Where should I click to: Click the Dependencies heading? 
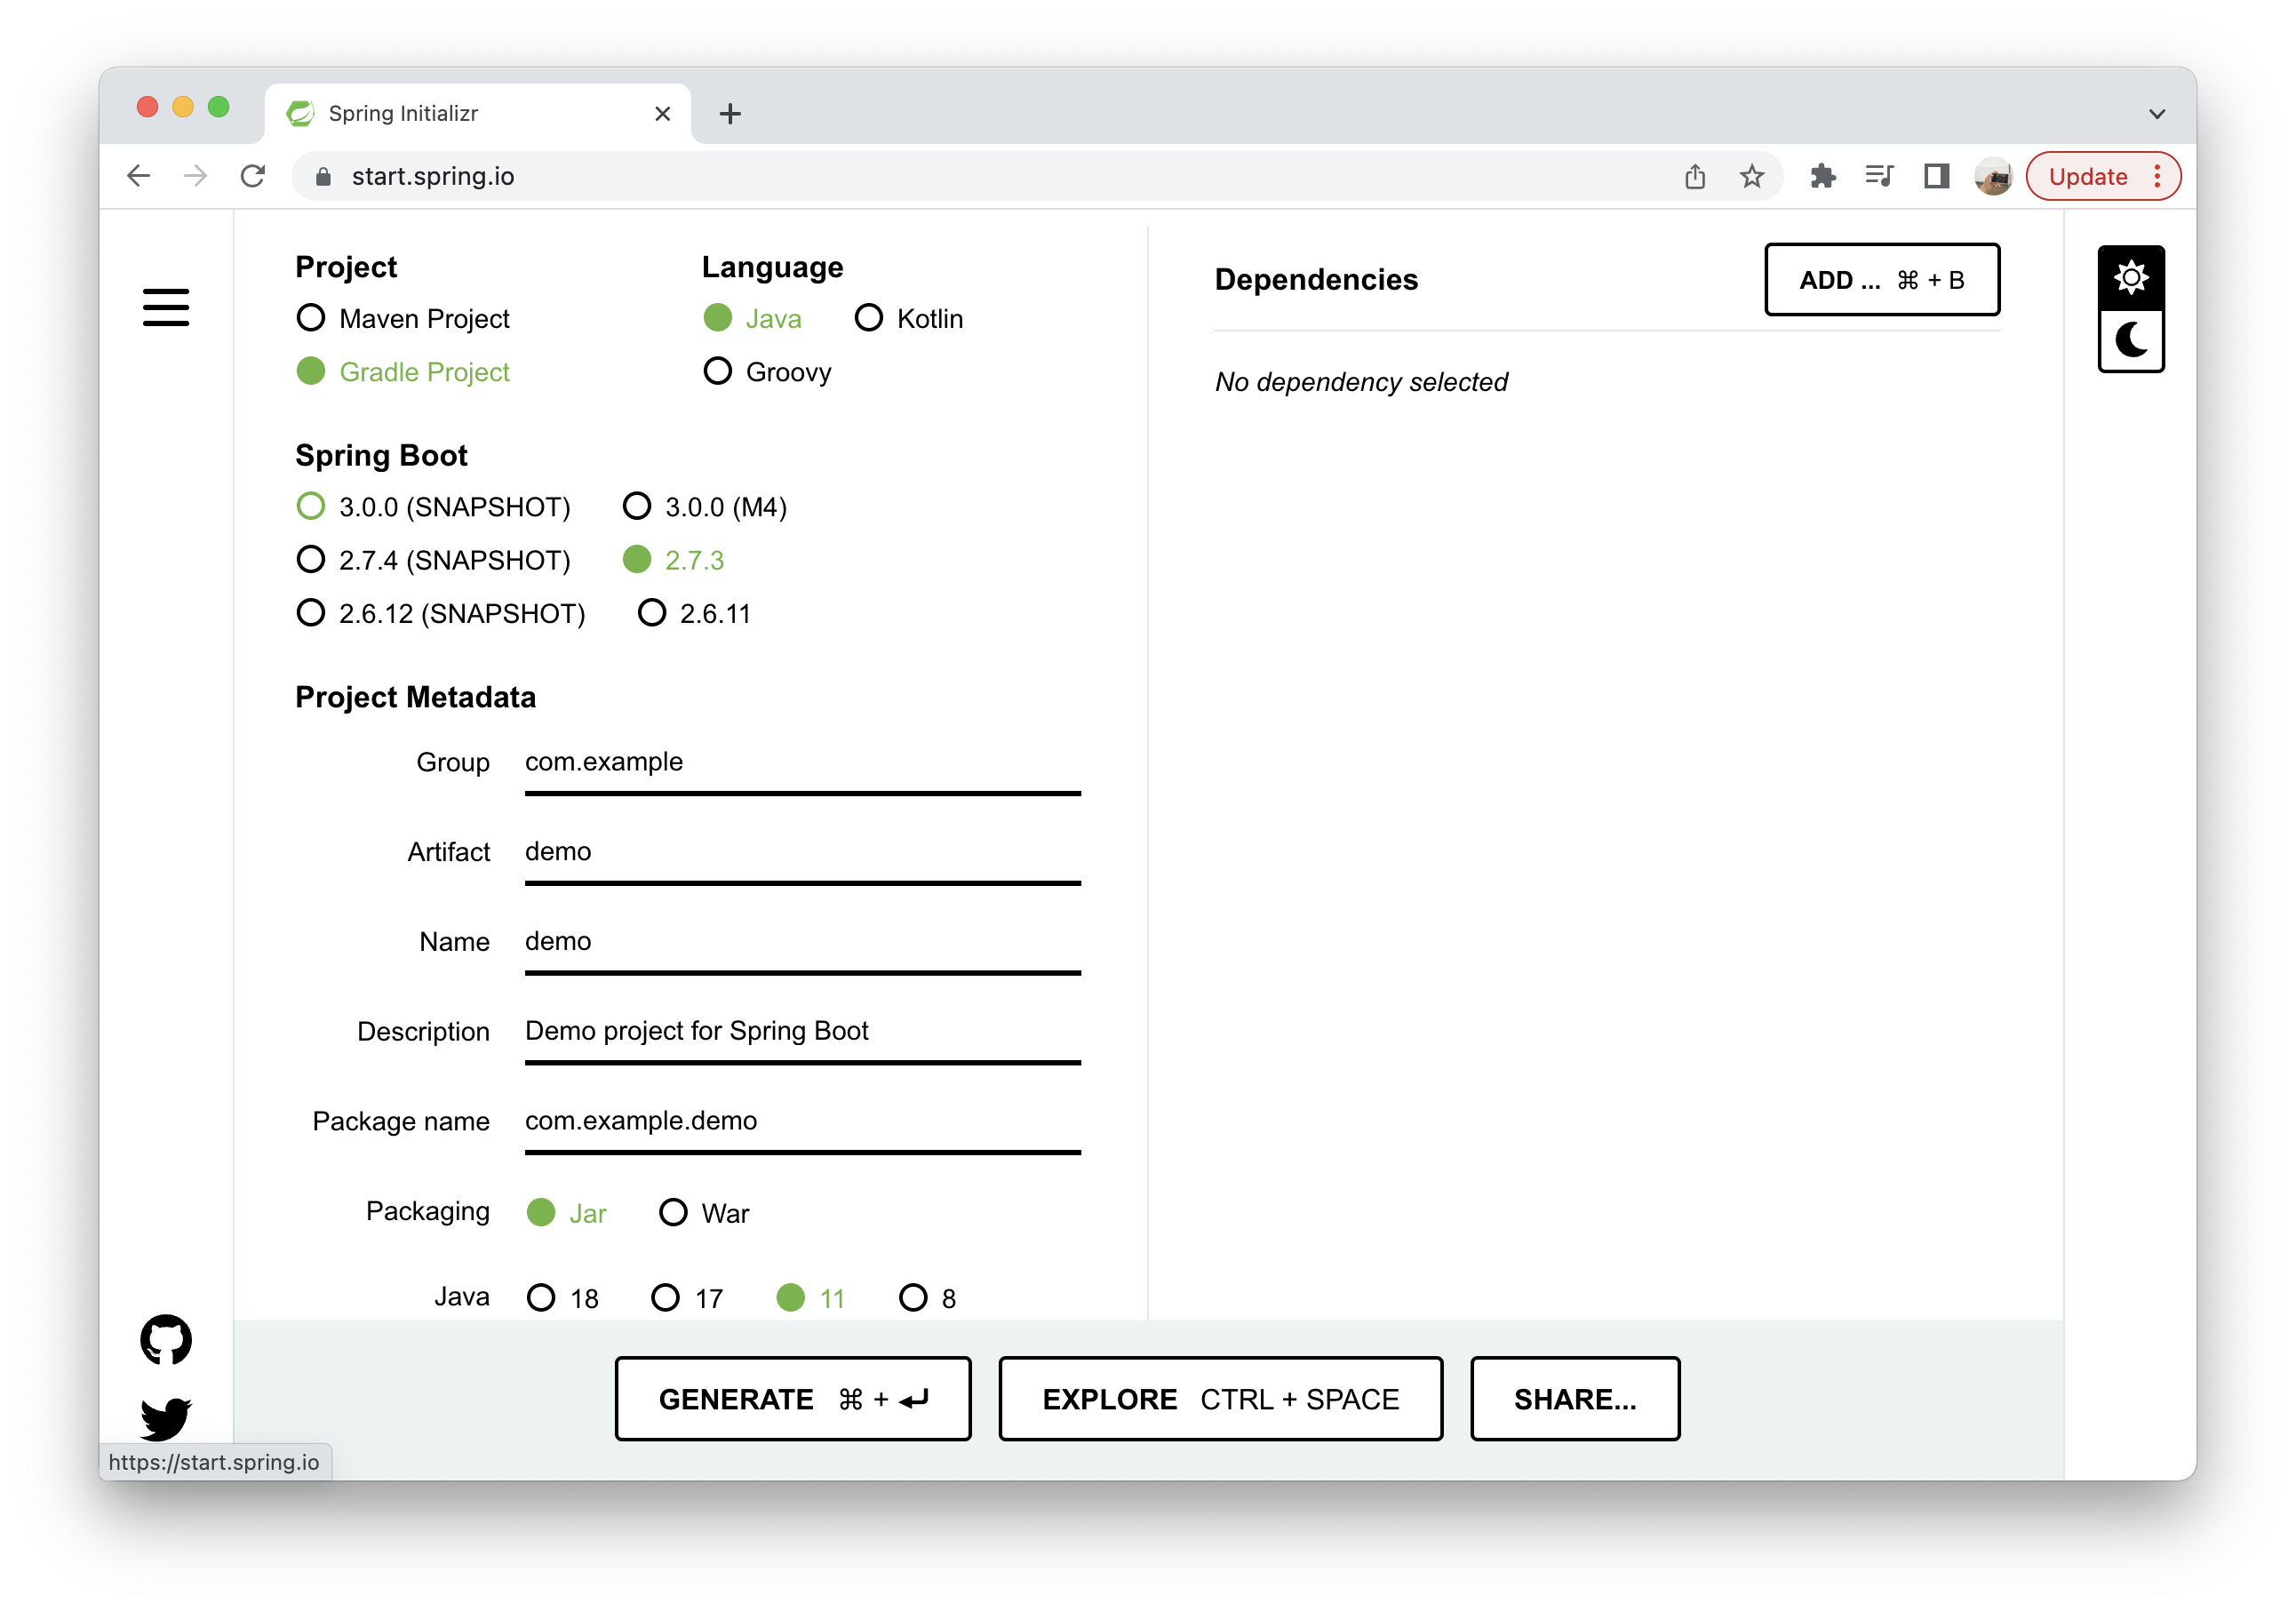(x=1316, y=280)
